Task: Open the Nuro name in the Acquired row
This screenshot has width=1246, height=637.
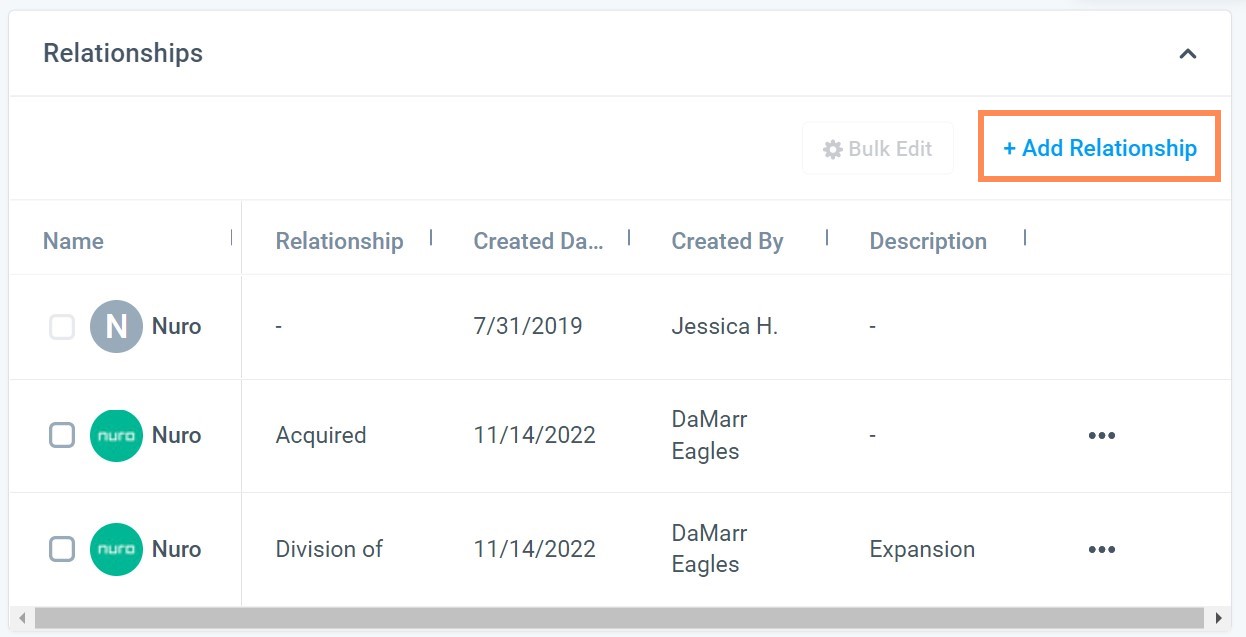Action: [176, 435]
